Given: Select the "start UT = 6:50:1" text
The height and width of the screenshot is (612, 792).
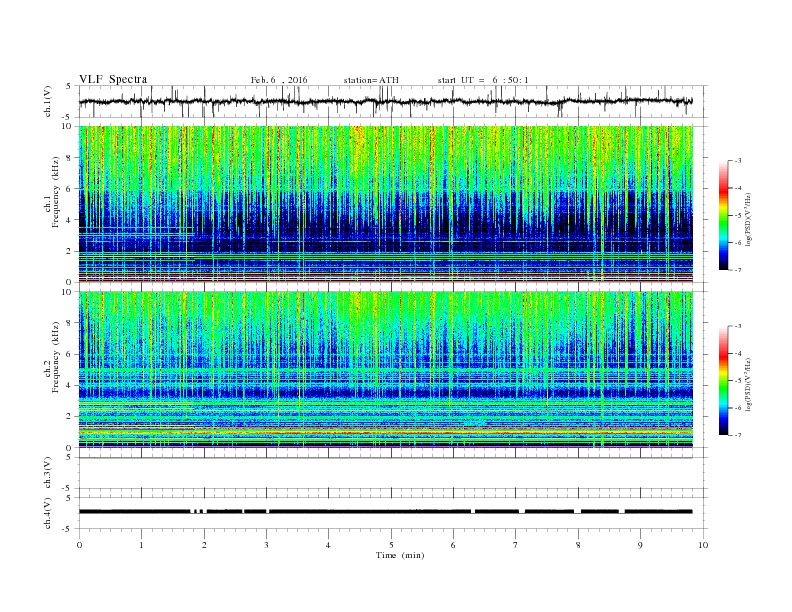Looking at the screenshot, I should click(x=483, y=80).
